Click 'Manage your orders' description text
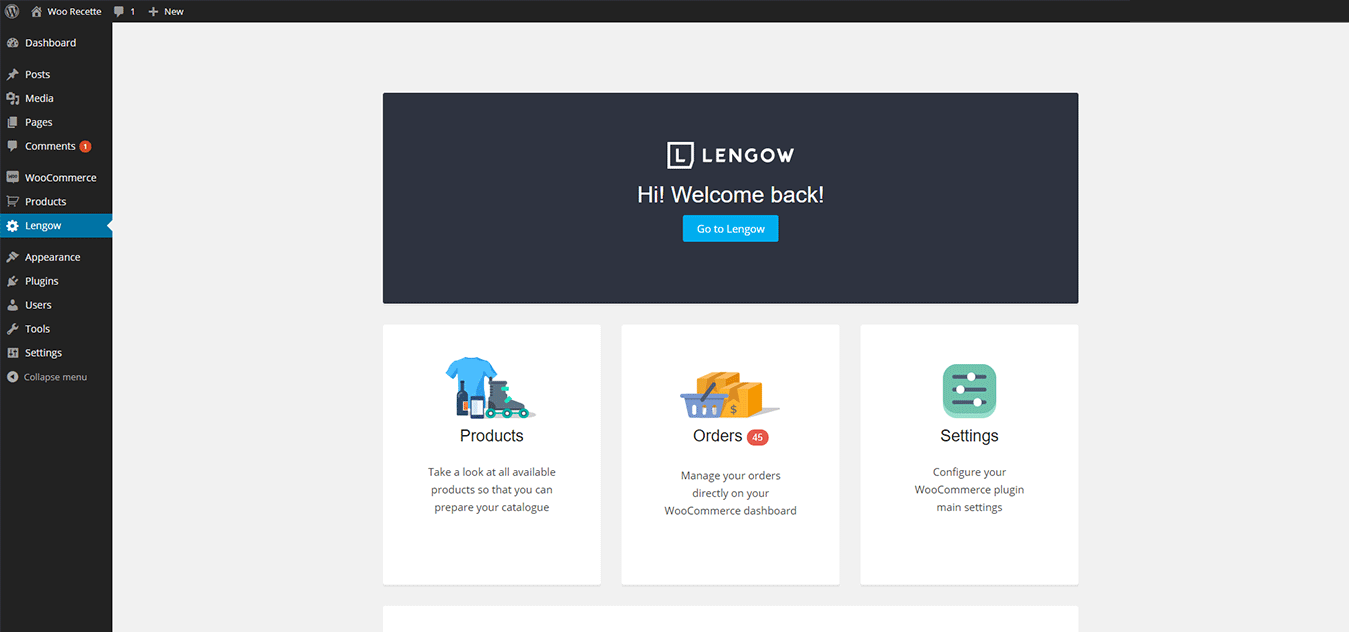This screenshot has height=632, width=1349. pyautogui.click(x=730, y=475)
